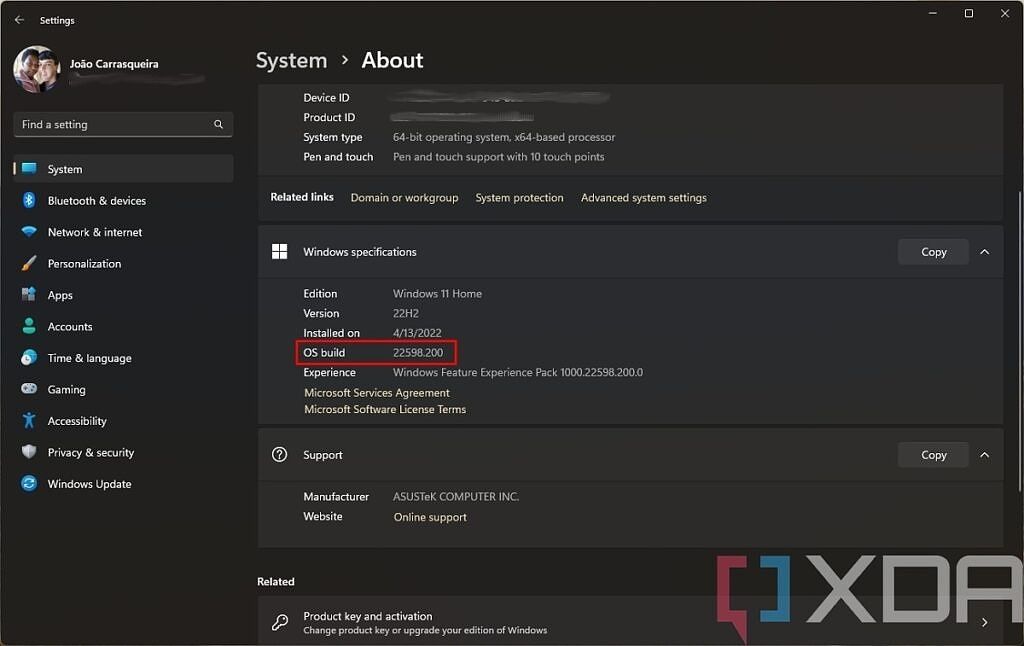Open the Microsoft Services Agreement
The image size is (1024, 646).
click(377, 392)
